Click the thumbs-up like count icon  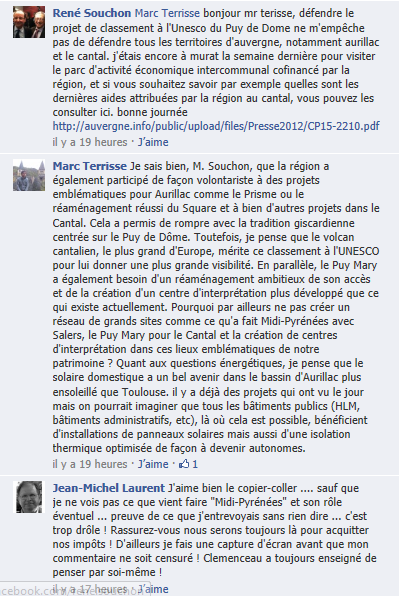pos(184,464)
